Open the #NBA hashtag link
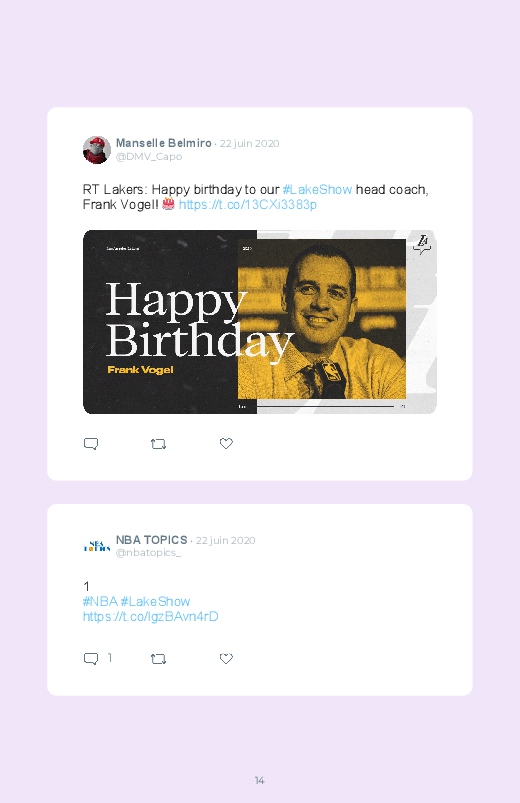This screenshot has width=520, height=803. pyautogui.click(x=100, y=601)
